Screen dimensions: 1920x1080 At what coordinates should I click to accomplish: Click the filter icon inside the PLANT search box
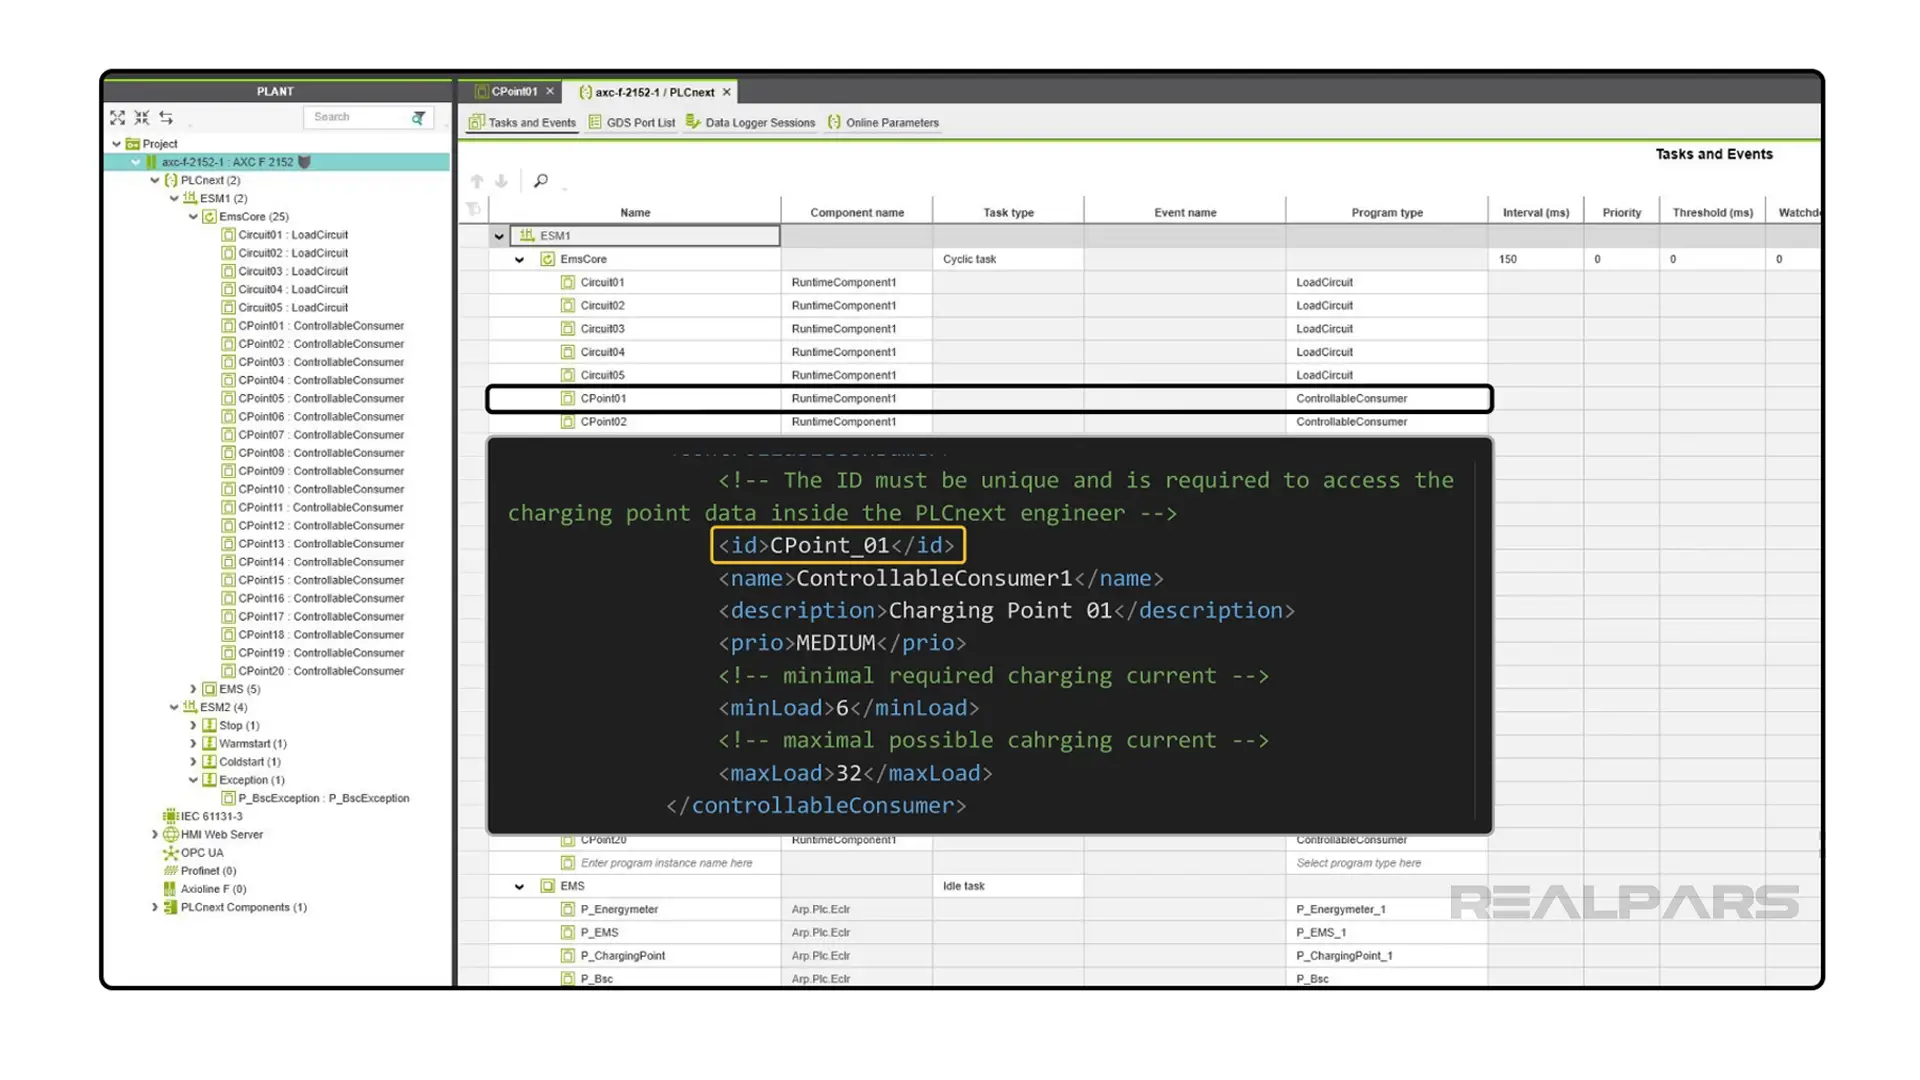pos(419,118)
